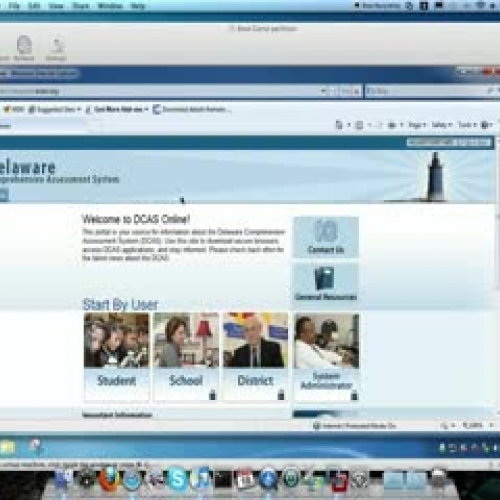The height and width of the screenshot is (500, 500).
Task: Click the MSN favorites bar link
Action: coord(14,109)
